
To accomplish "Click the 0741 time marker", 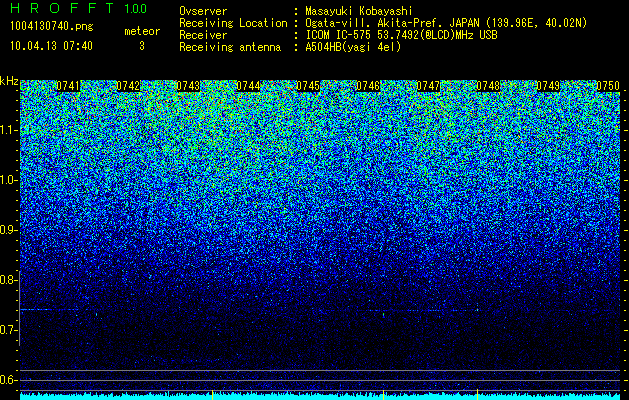I will coord(68,86).
